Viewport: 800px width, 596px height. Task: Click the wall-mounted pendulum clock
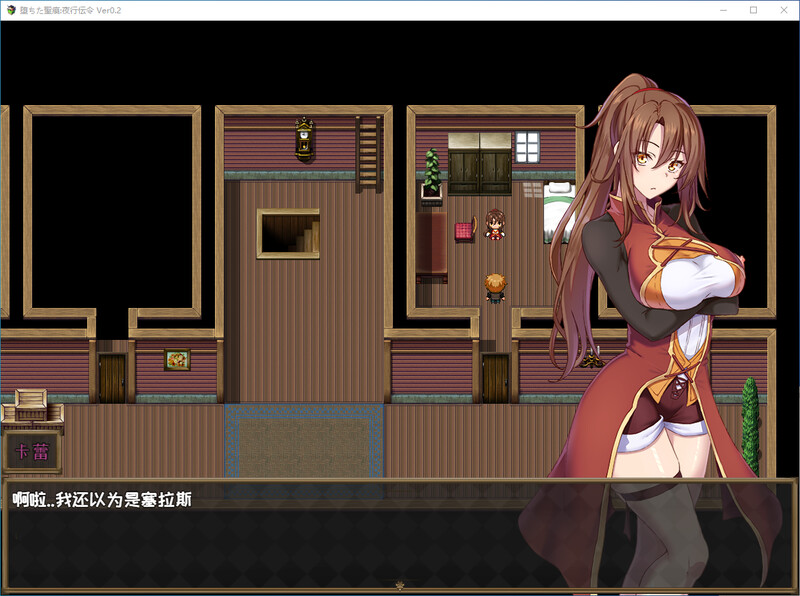(x=304, y=139)
